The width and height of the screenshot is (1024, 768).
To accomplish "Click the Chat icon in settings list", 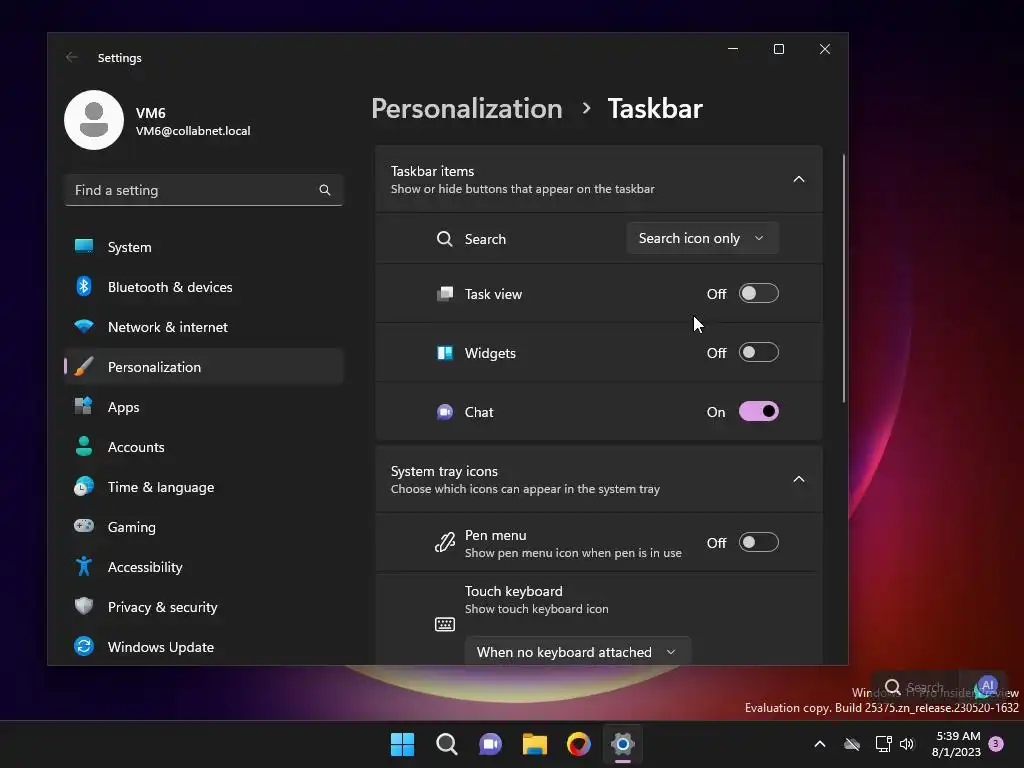I will point(445,412).
